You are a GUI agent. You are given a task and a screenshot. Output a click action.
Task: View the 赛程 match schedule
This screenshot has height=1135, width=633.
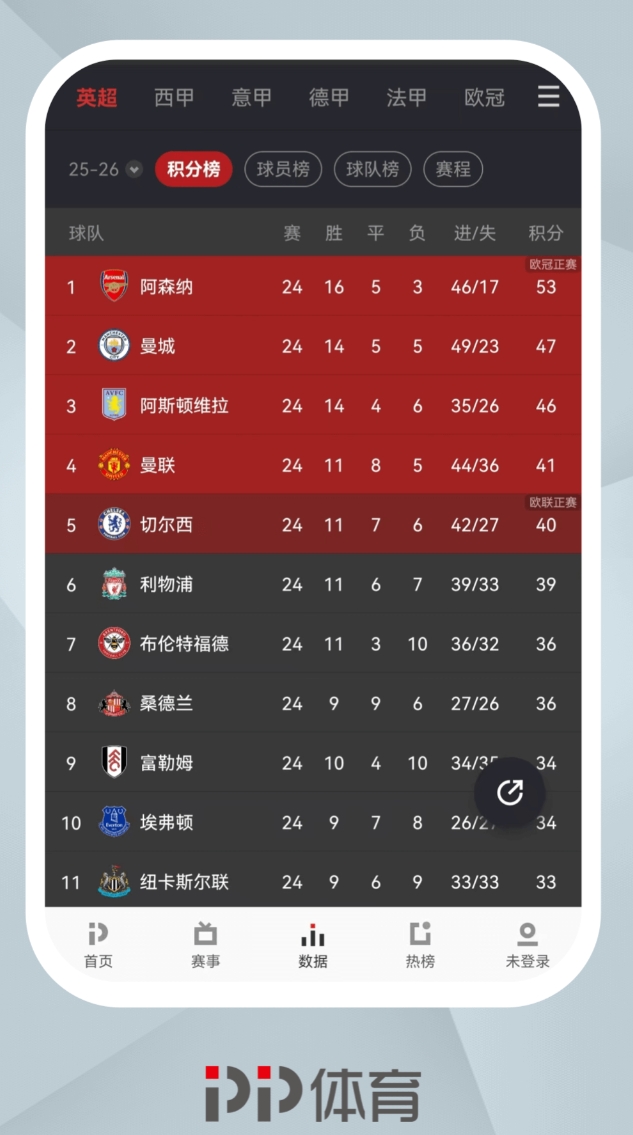tap(453, 169)
